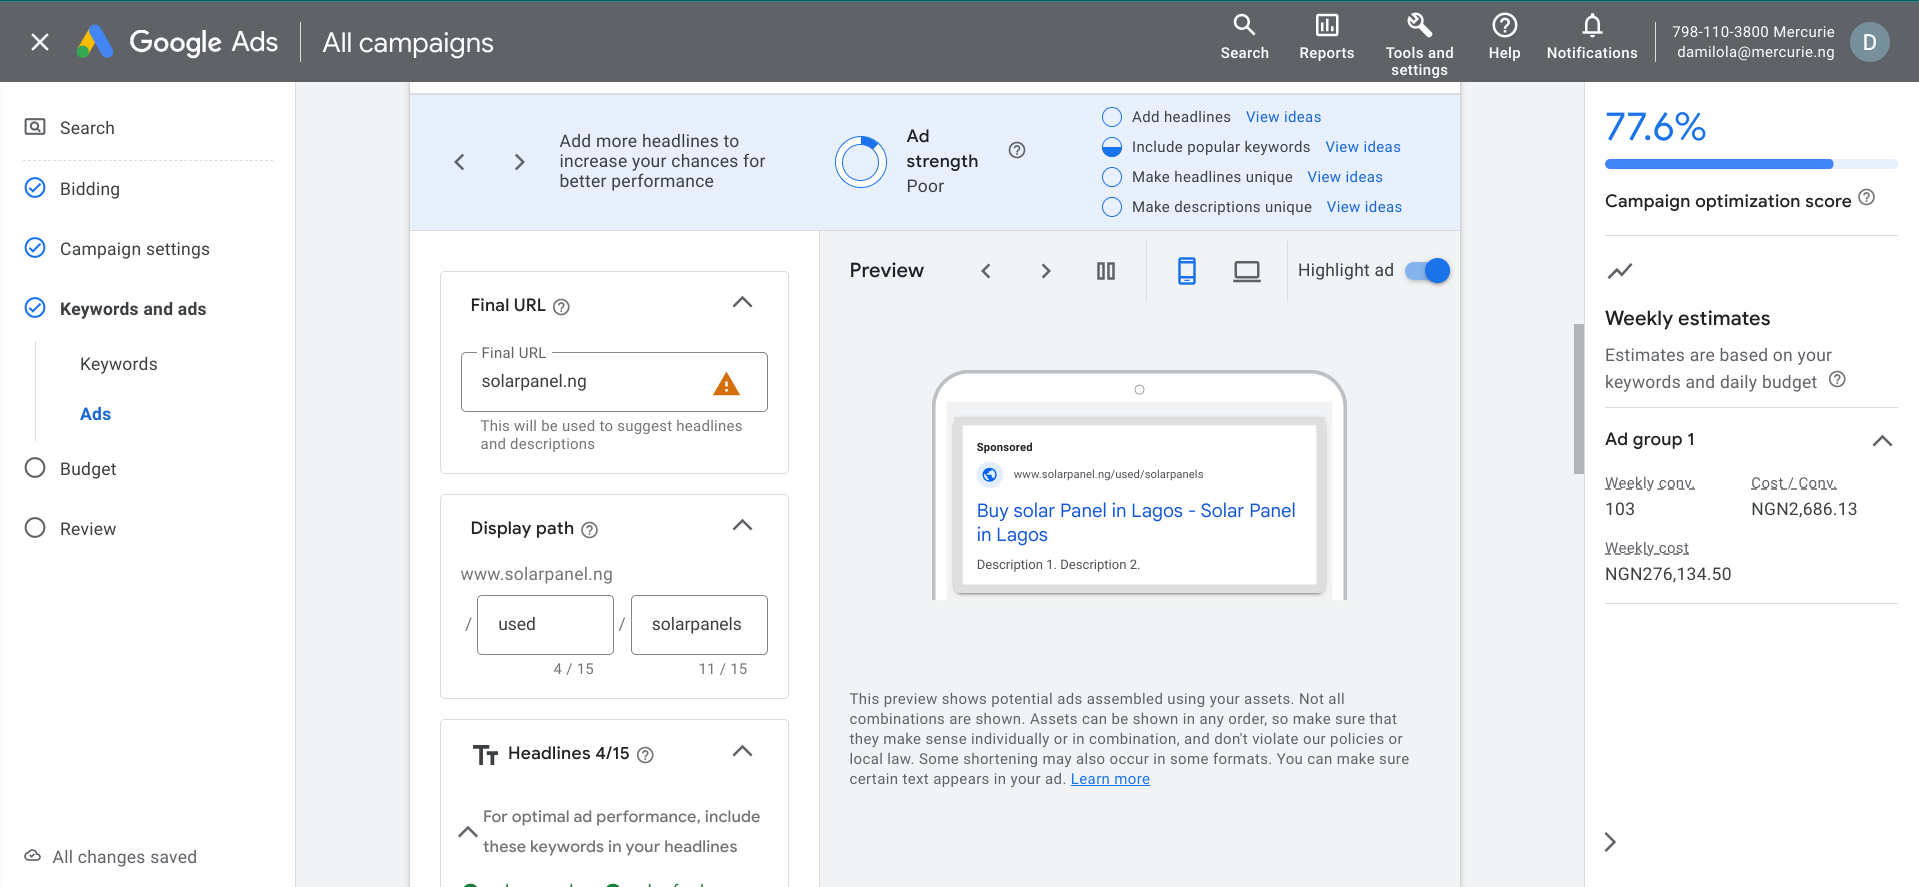Collapse Ad group 1 estimates
Viewport: 1919px width, 887px height.
point(1882,441)
